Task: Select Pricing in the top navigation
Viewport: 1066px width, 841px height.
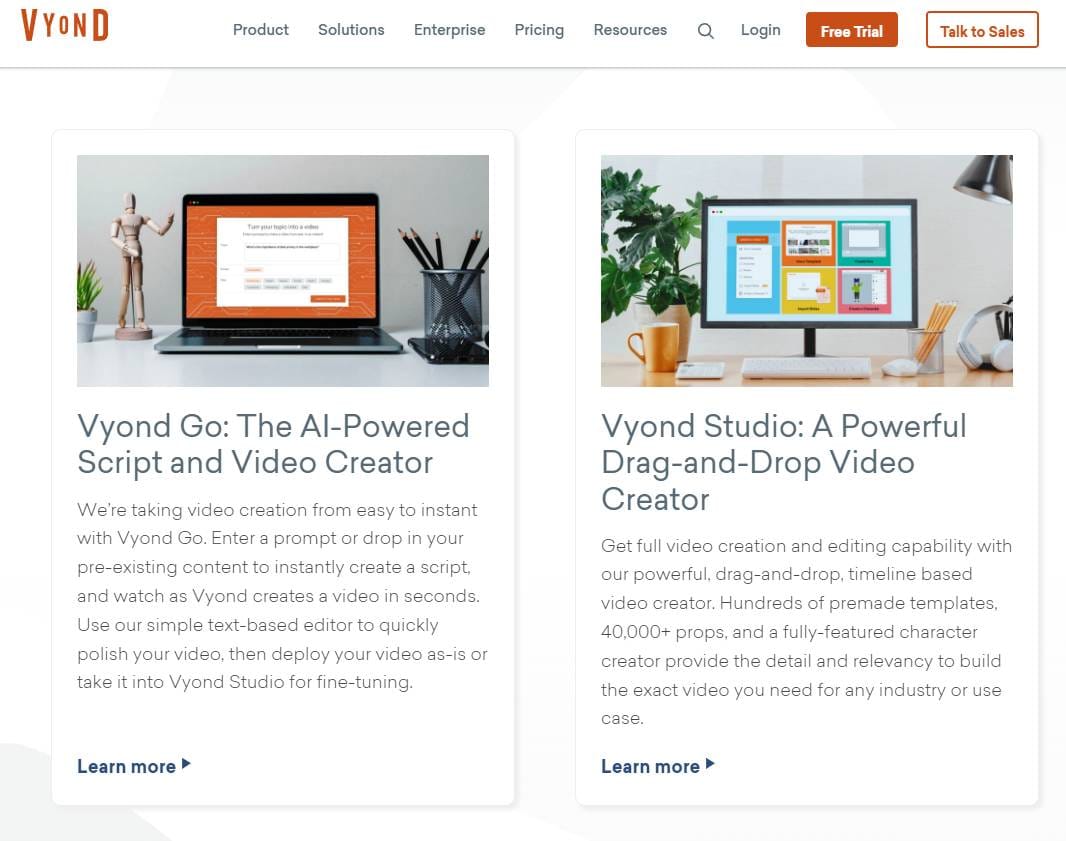Action: [x=539, y=30]
